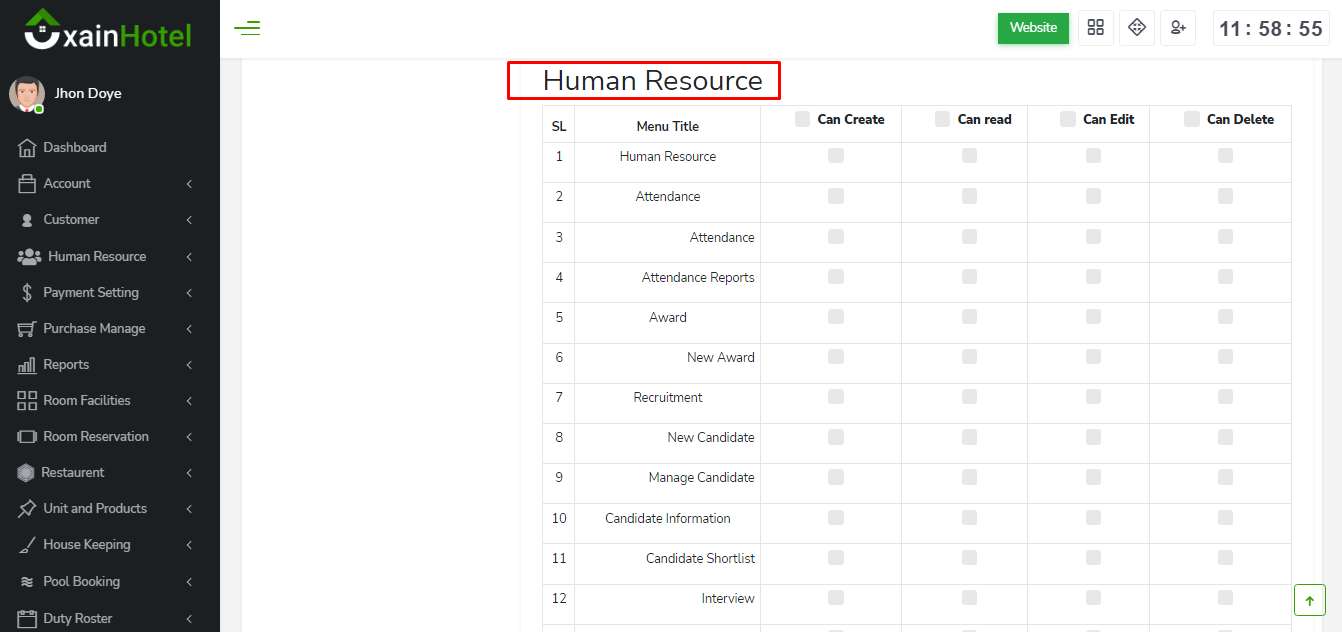
Task: Open the Payment Setting menu item
Action: [91, 293]
